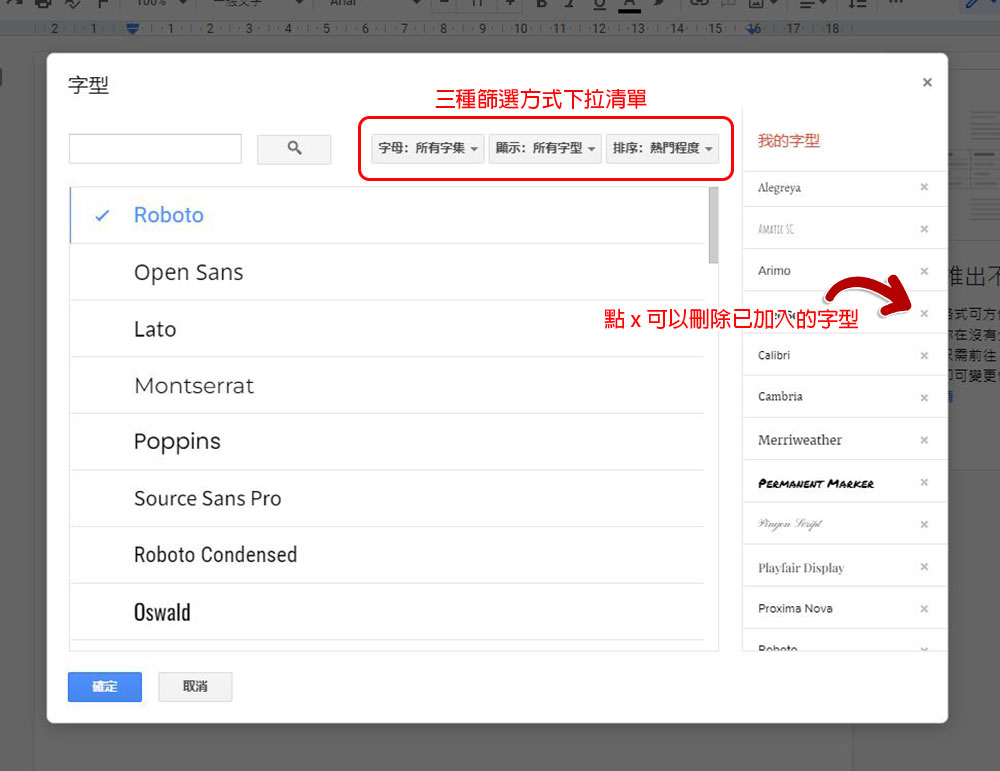This screenshot has height=771, width=1000.
Task: Deselect the checked Roboto font
Action: click(x=386, y=215)
